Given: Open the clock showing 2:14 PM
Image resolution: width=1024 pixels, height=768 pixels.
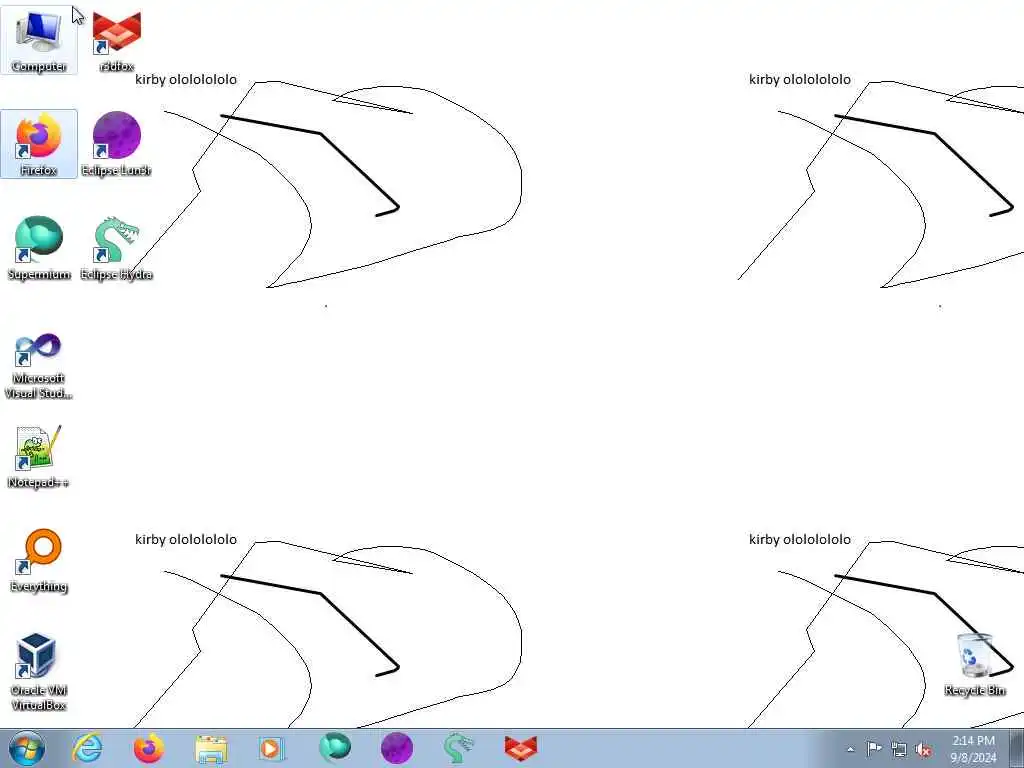Looking at the screenshot, I should click(x=973, y=749).
